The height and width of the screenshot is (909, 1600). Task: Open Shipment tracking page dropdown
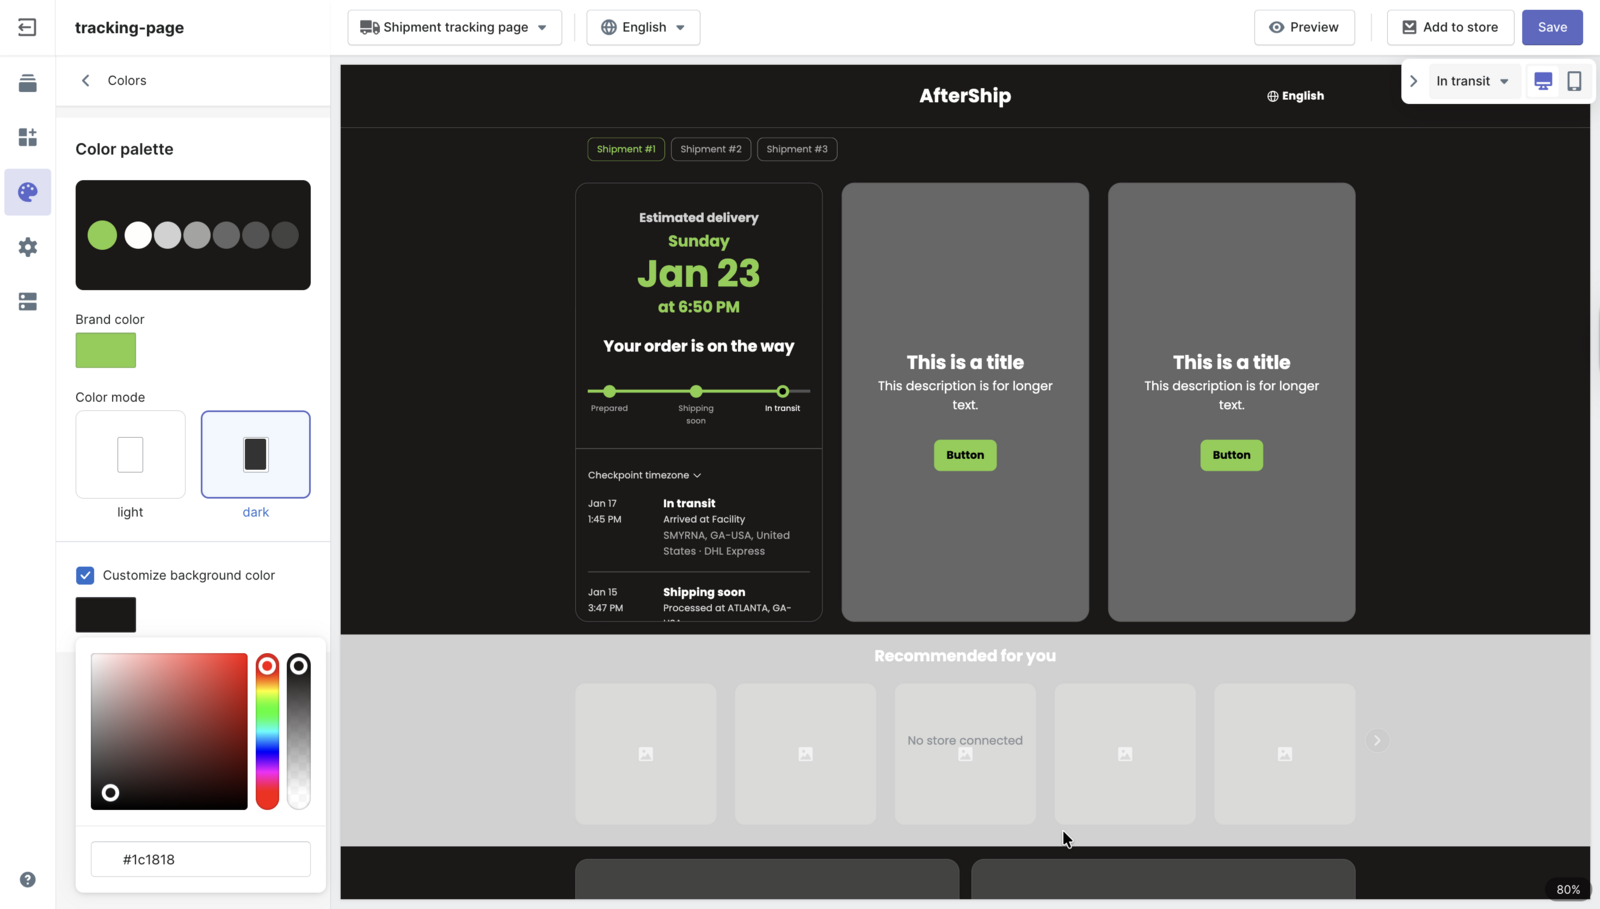(454, 27)
